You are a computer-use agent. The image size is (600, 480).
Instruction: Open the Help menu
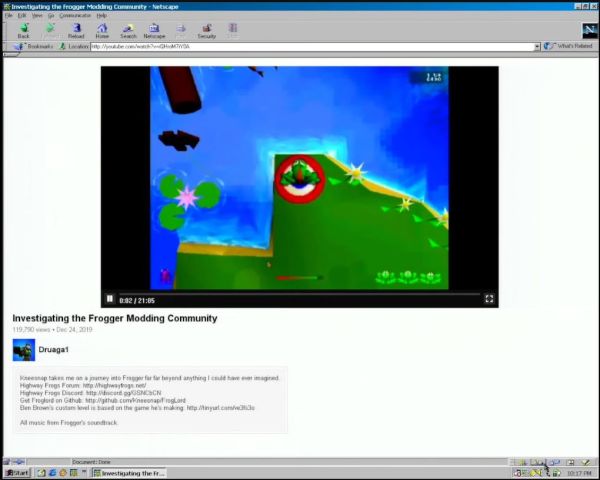pos(102,16)
